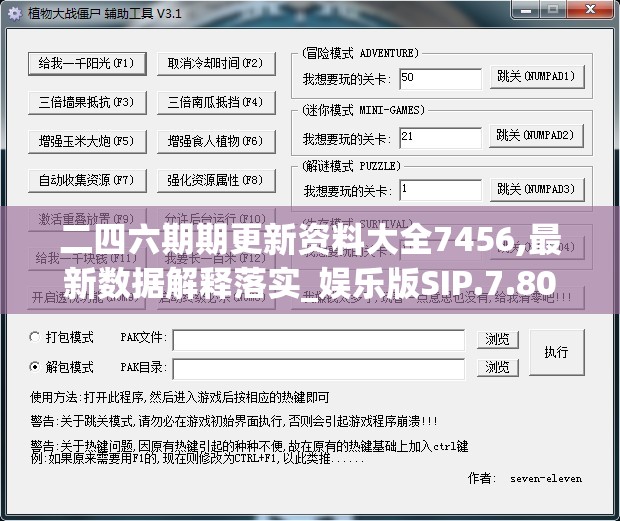Activate 三倍墙果抵抗 (F3)

click(x=87, y=103)
